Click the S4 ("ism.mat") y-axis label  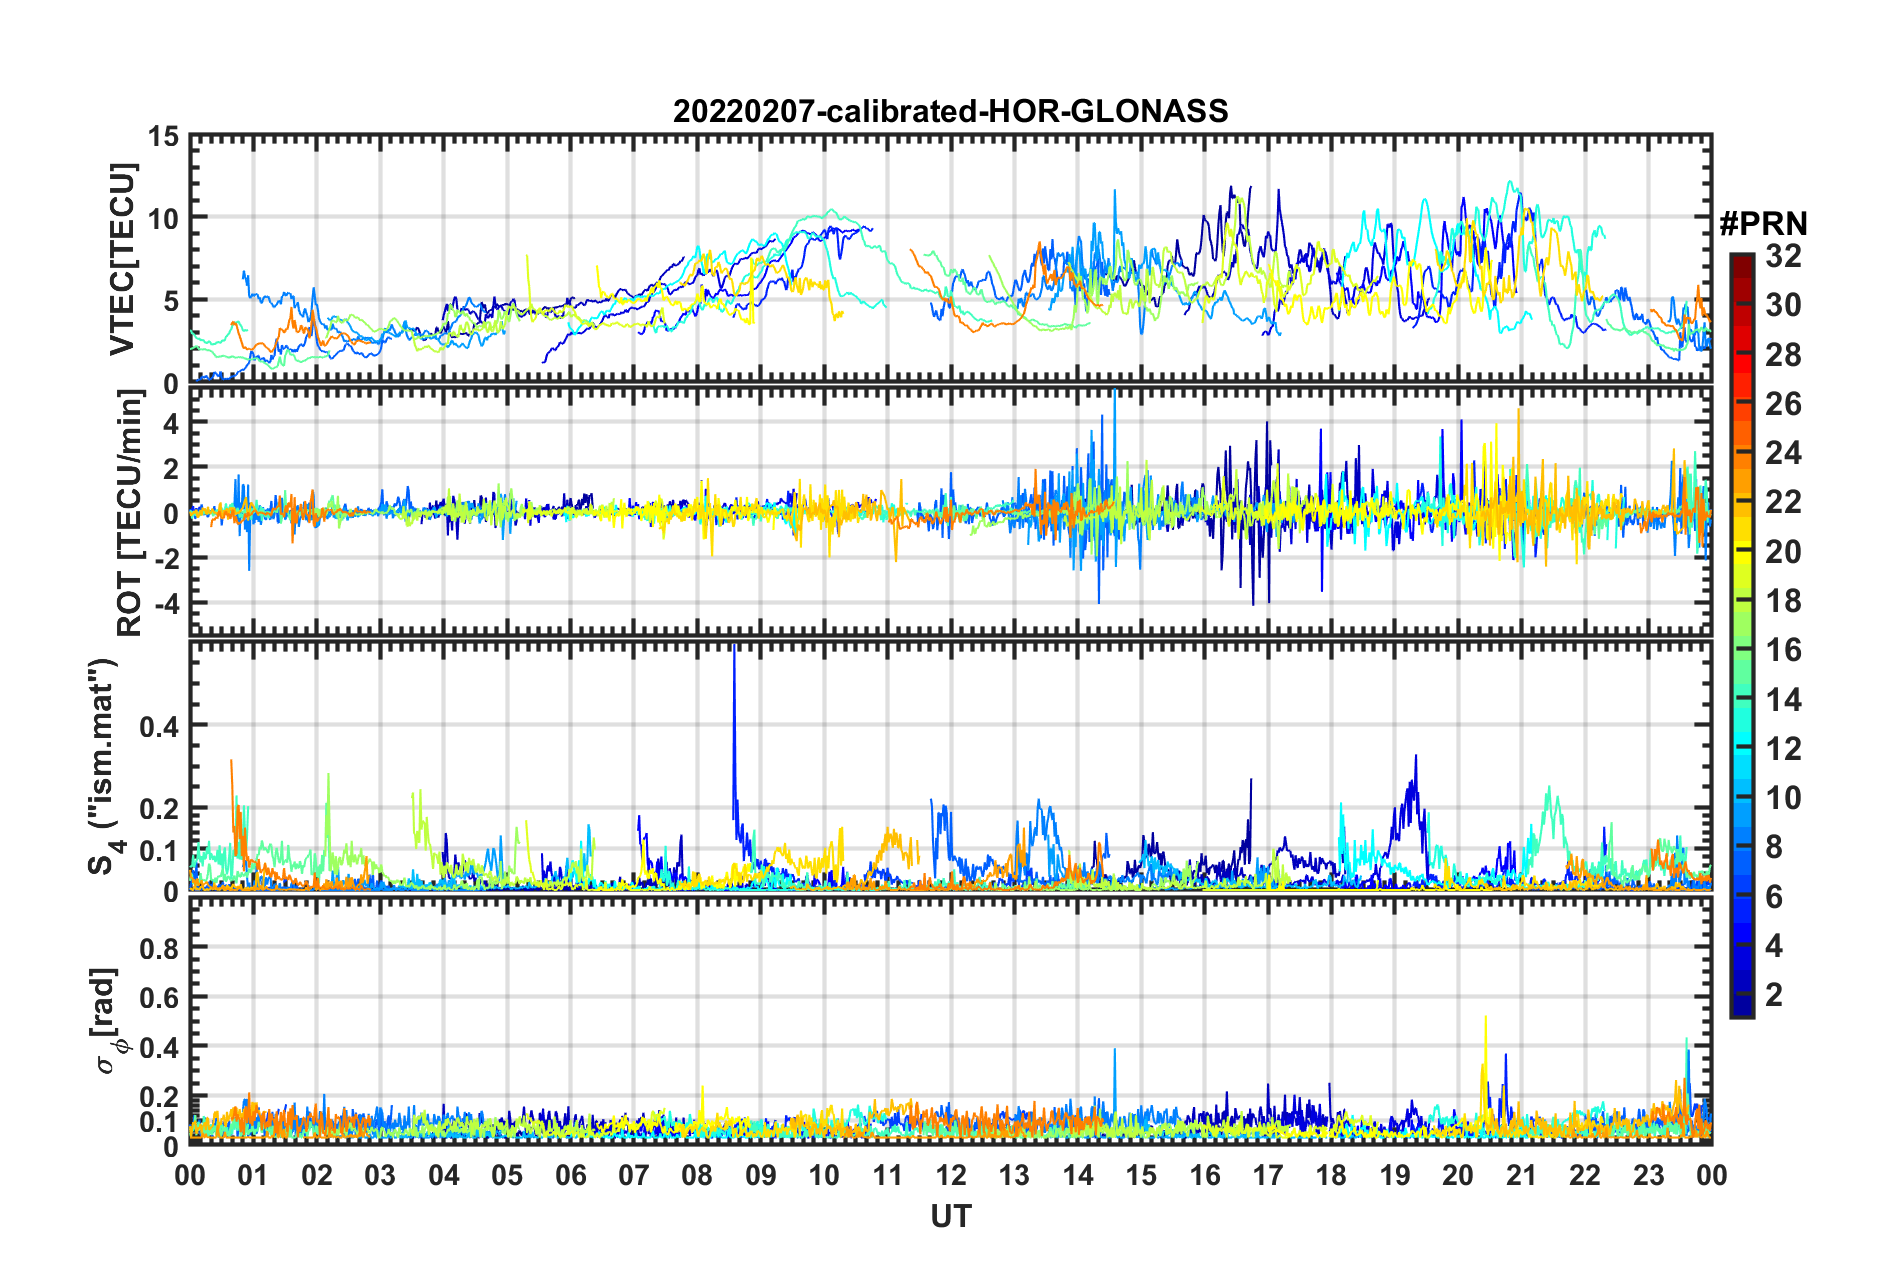[x=106, y=766]
